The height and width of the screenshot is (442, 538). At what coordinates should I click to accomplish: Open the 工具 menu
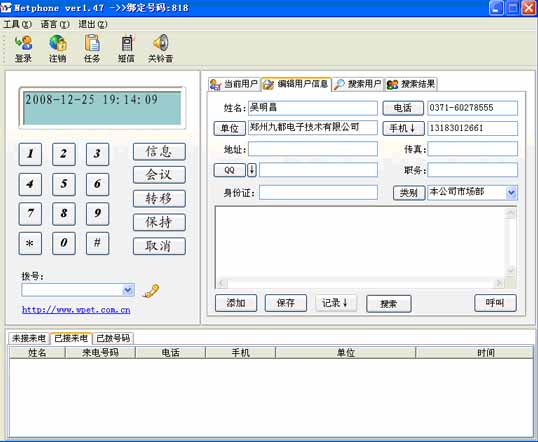17,24
